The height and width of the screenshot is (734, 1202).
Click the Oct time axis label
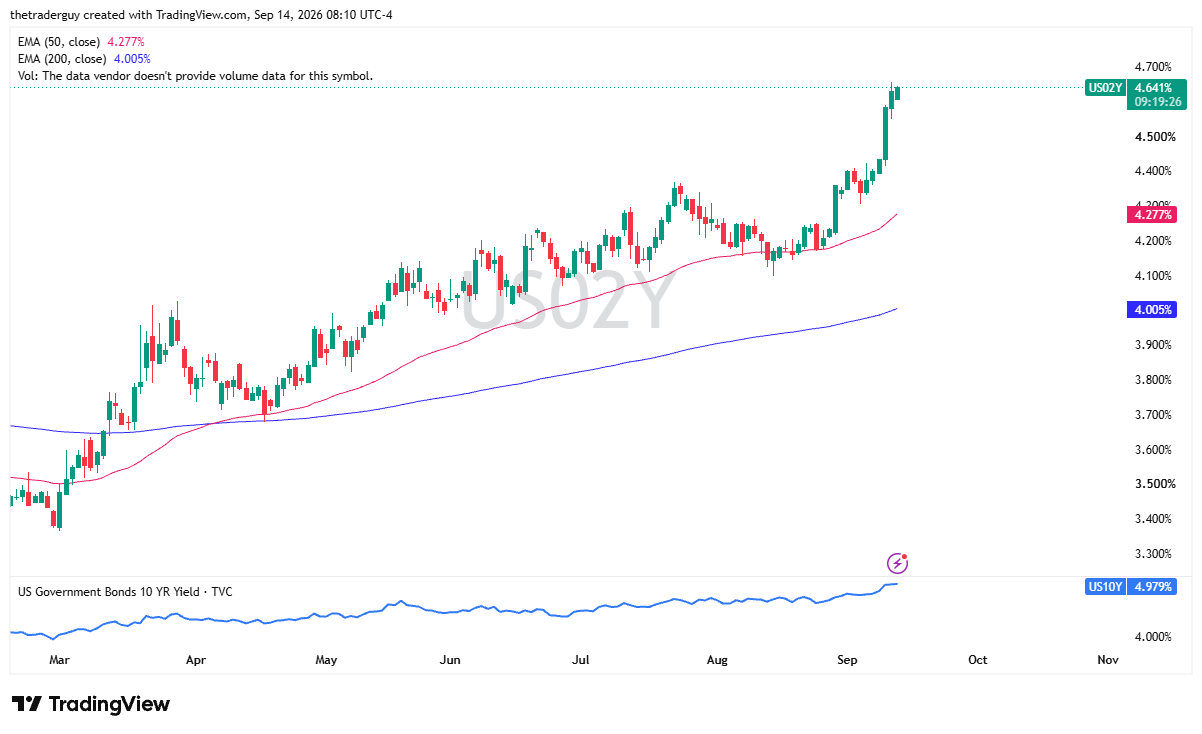tap(978, 660)
